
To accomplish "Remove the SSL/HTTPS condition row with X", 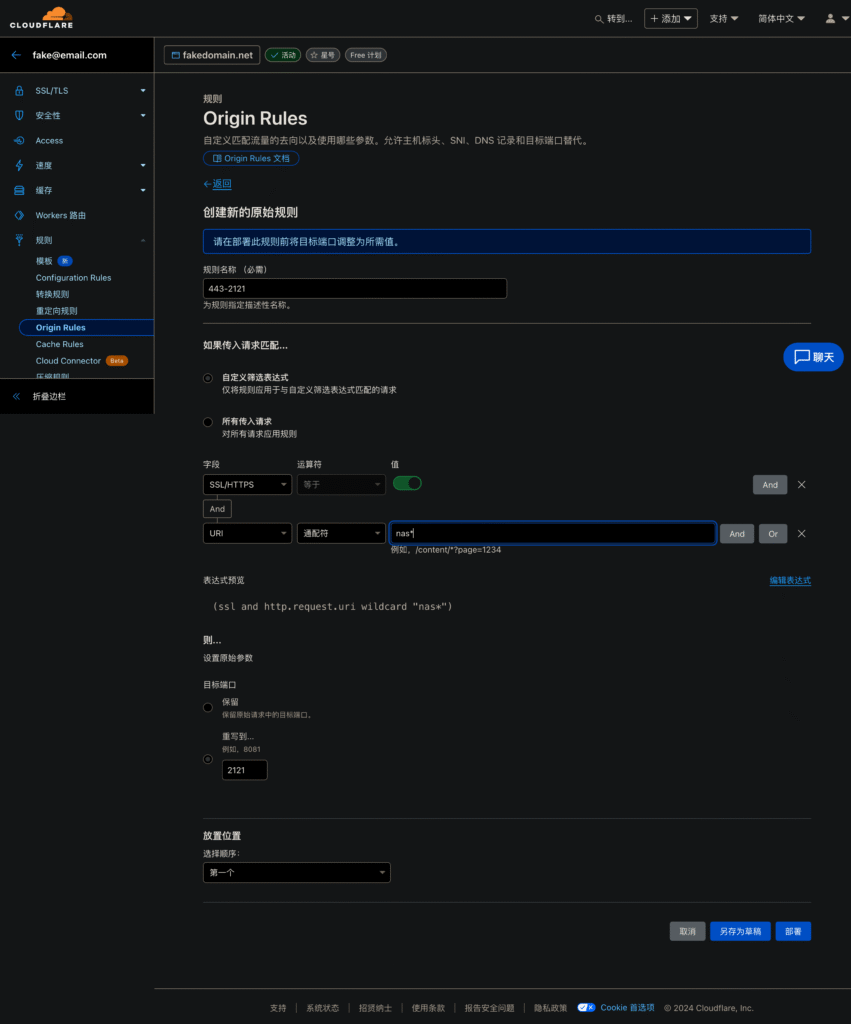I will pyautogui.click(x=801, y=485).
